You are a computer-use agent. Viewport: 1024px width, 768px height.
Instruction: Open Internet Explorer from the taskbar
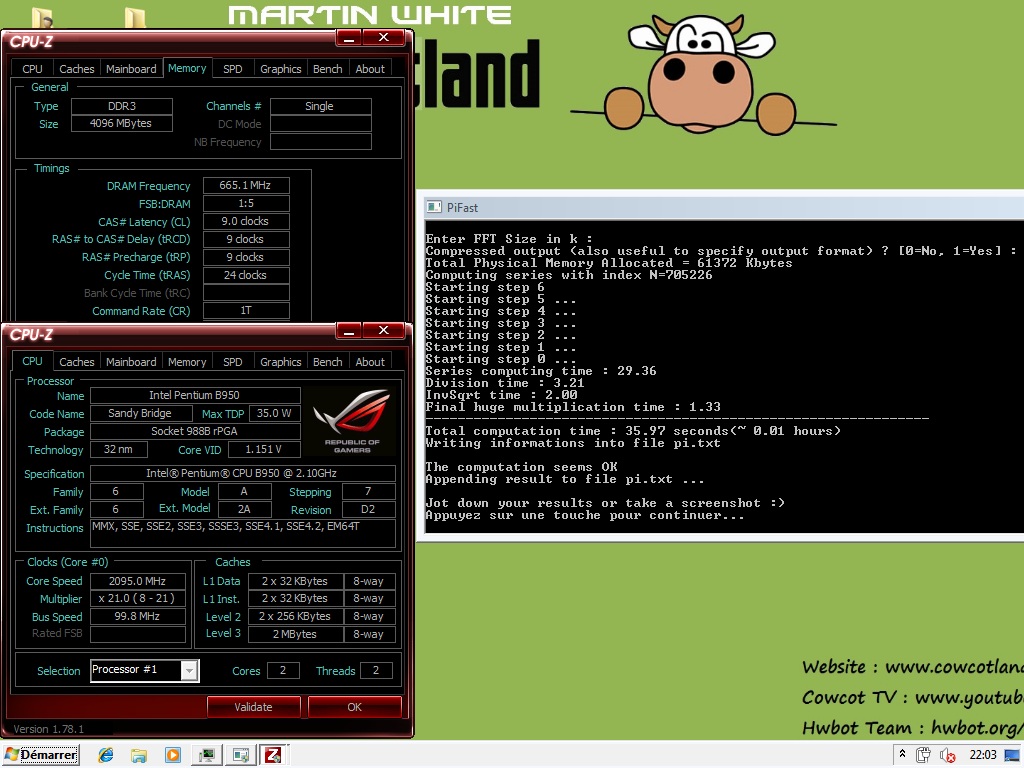pos(106,756)
